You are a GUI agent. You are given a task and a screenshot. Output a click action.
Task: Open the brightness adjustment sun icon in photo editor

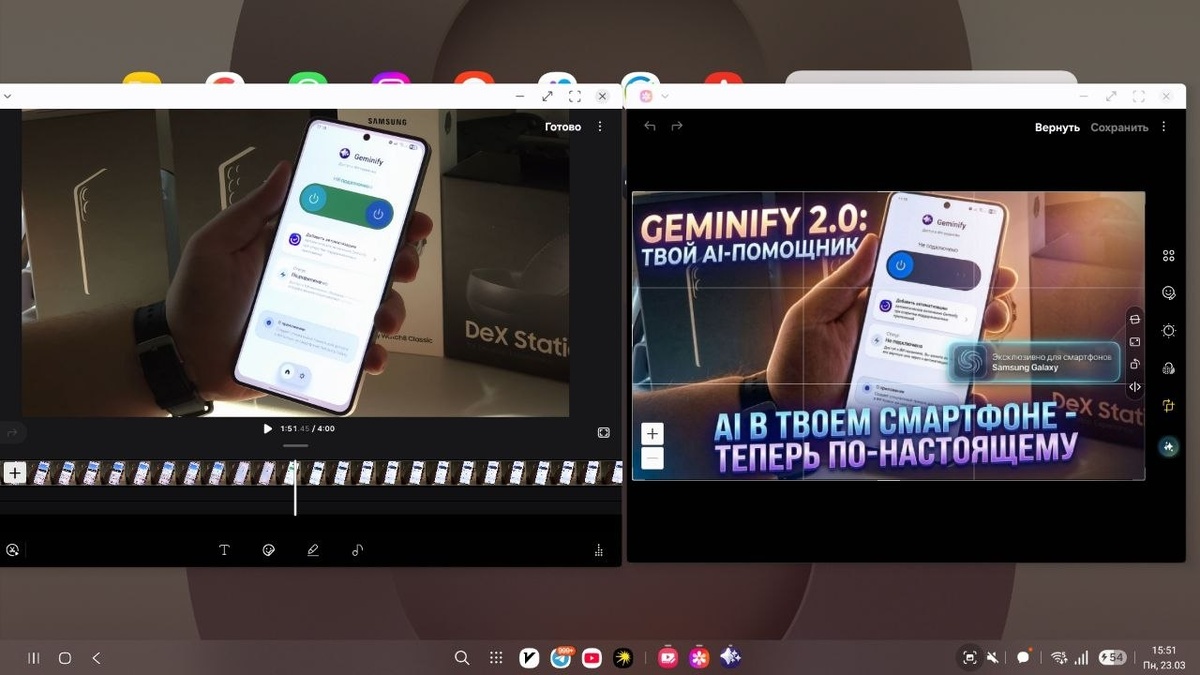pos(1168,329)
